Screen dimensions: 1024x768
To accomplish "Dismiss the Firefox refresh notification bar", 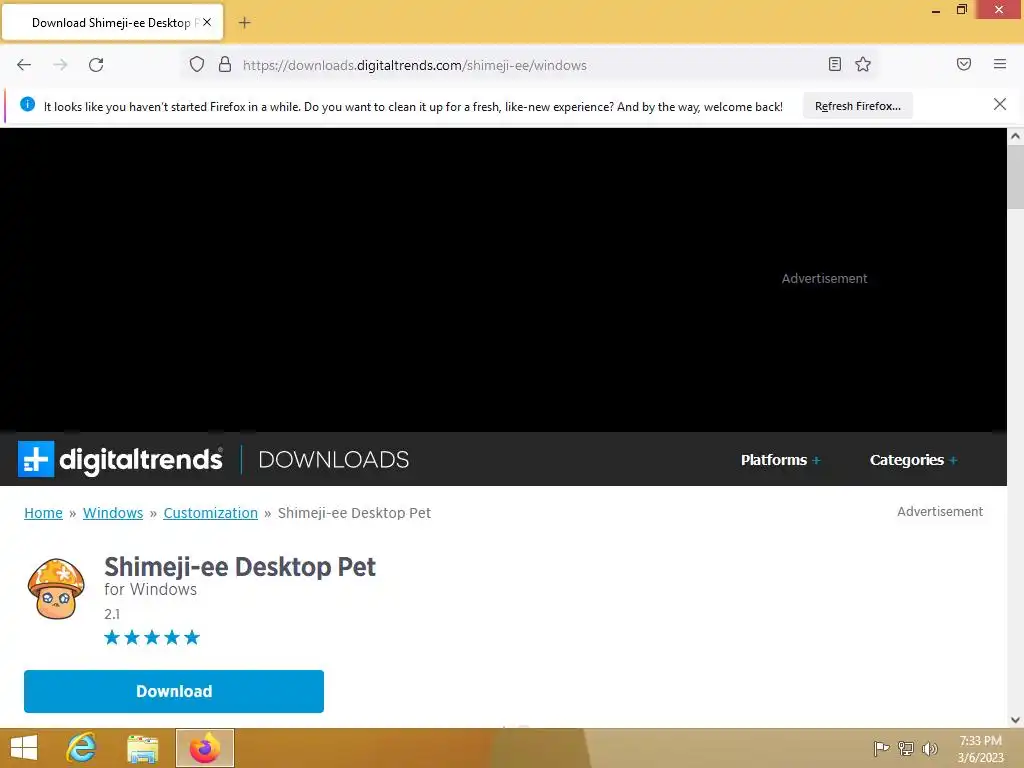I will [x=1000, y=104].
